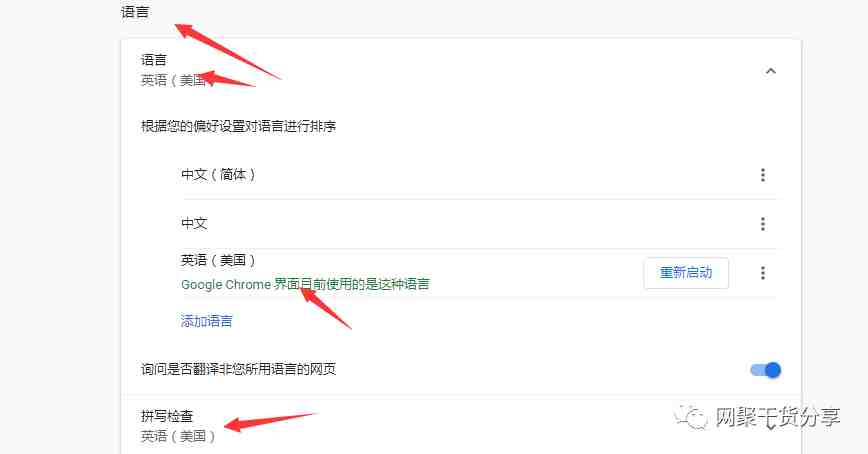Select the 中文（简体） language entry
The image size is (868, 454).
218,174
